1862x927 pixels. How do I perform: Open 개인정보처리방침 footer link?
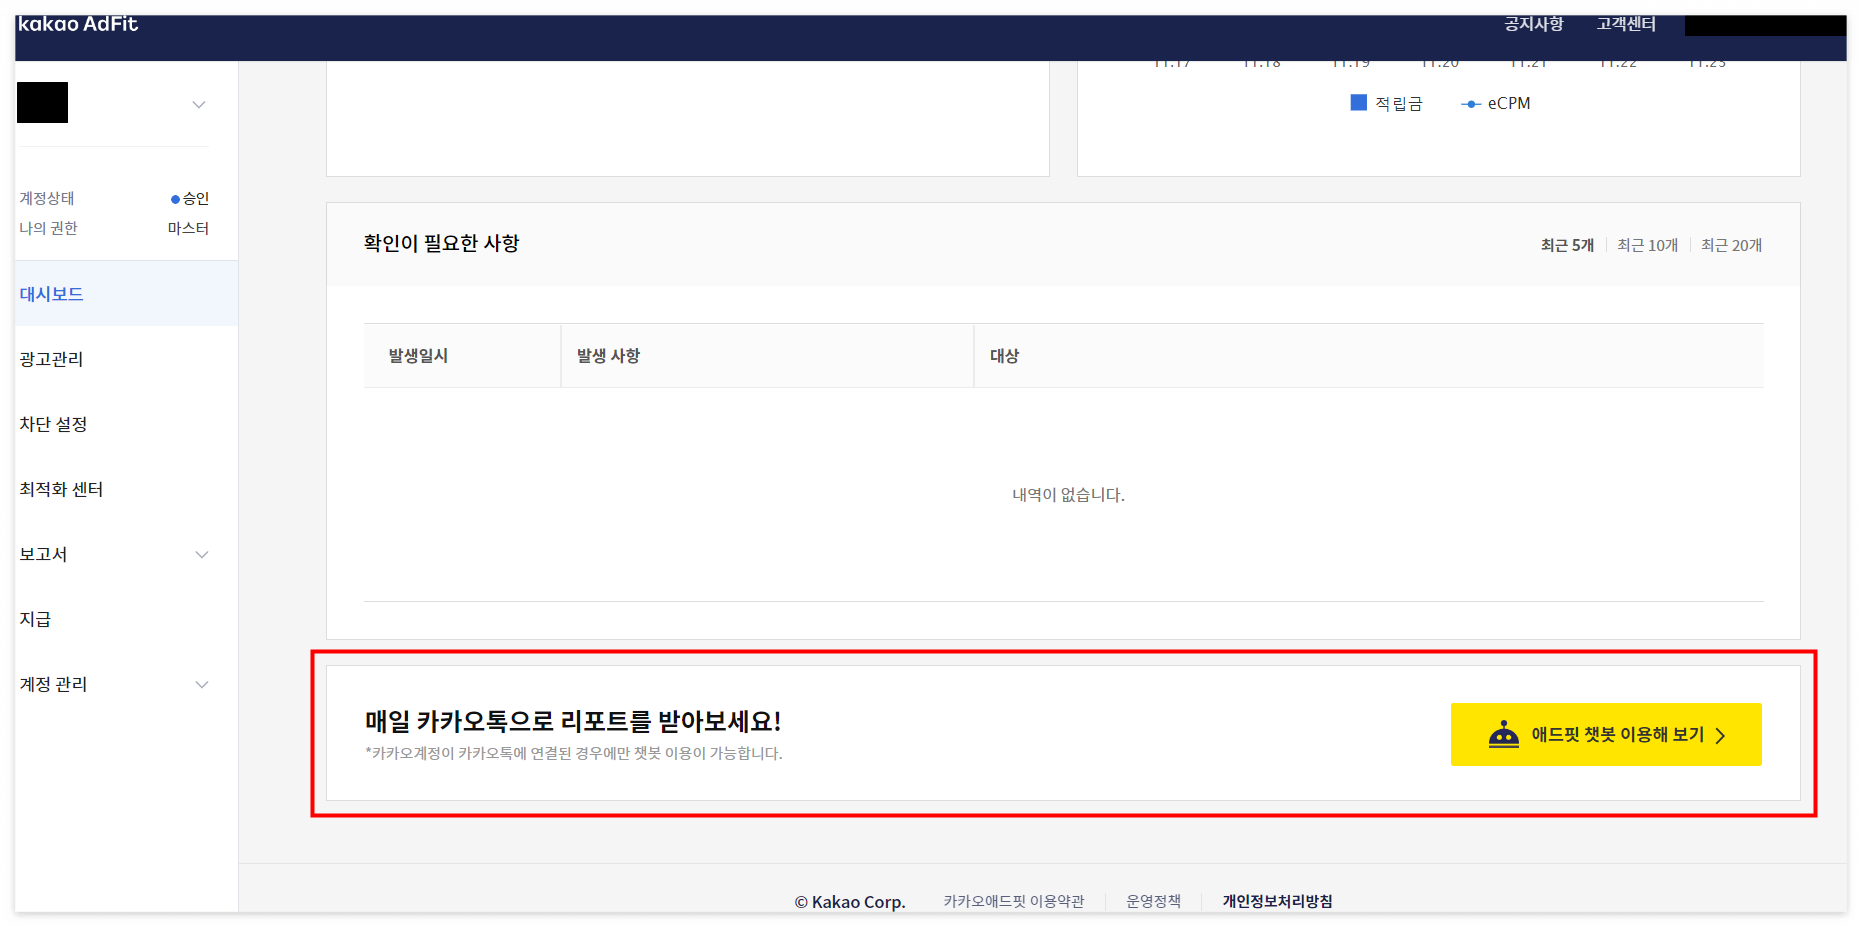coord(1277,901)
